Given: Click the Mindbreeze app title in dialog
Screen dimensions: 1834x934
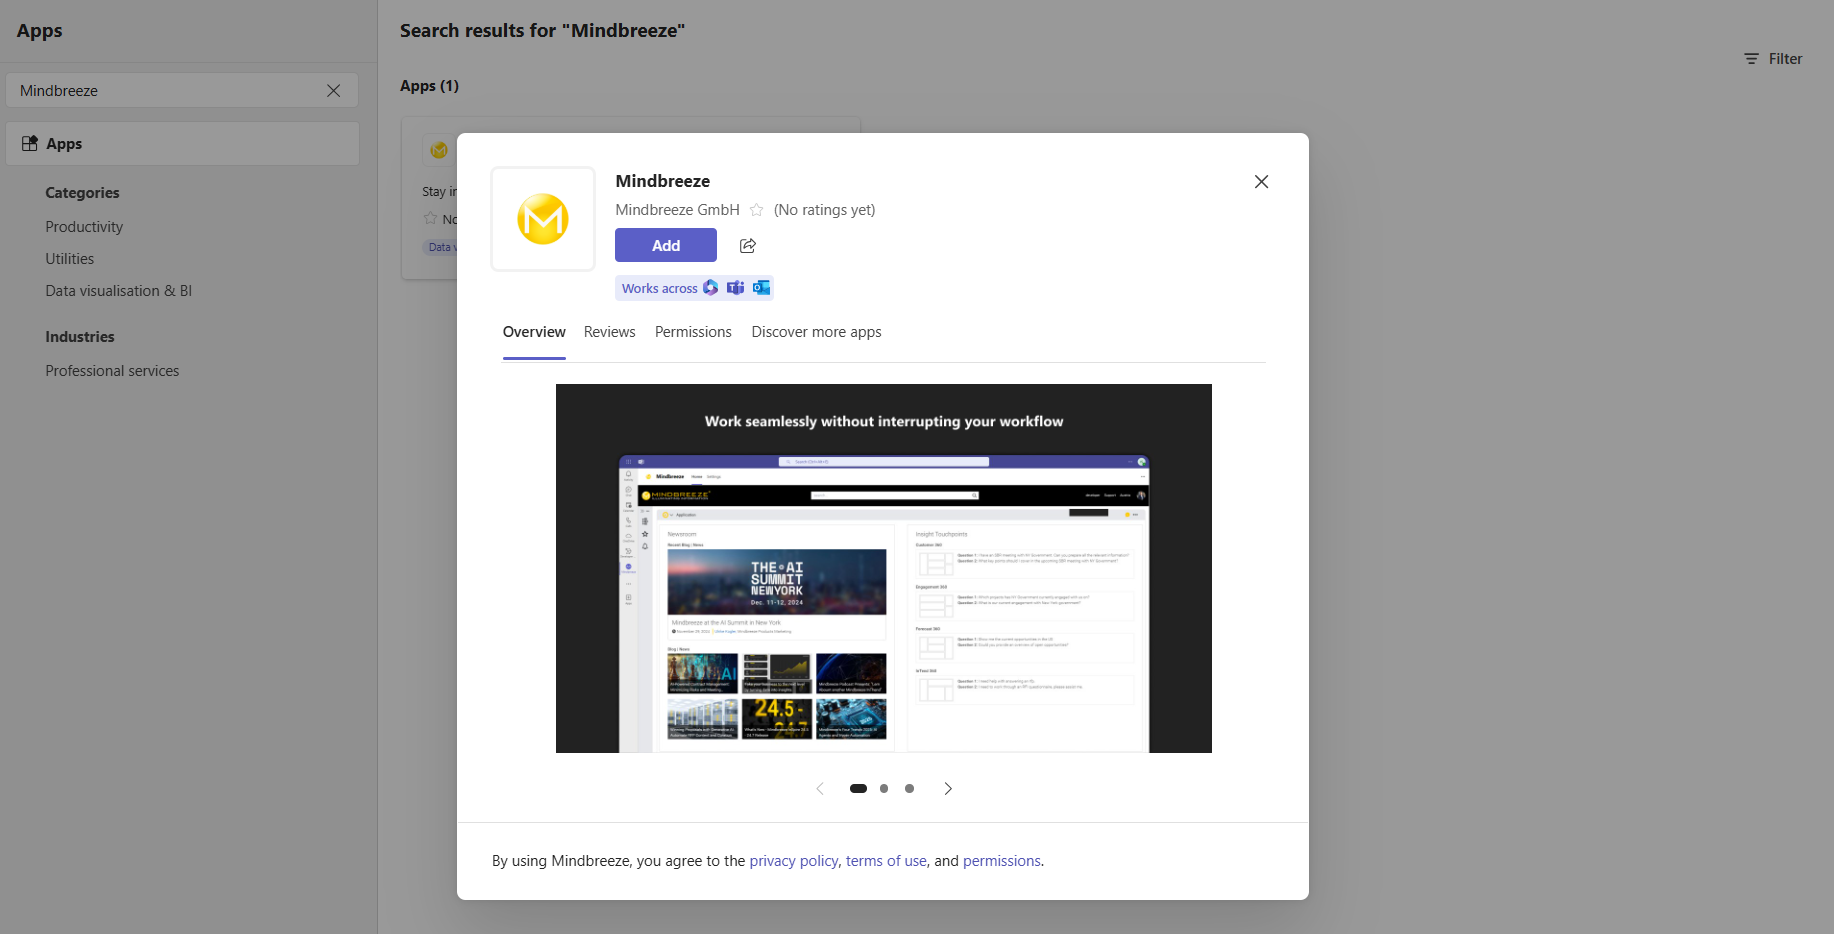Looking at the screenshot, I should 663,181.
